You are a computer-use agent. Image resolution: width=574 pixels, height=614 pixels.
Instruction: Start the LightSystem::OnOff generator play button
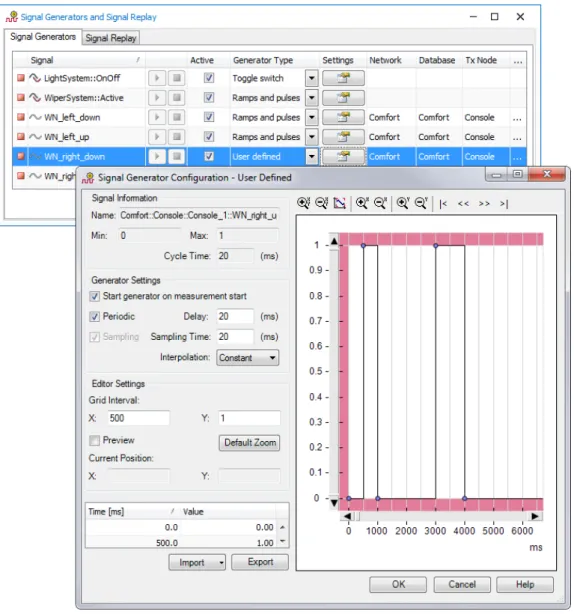coord(157,78)
